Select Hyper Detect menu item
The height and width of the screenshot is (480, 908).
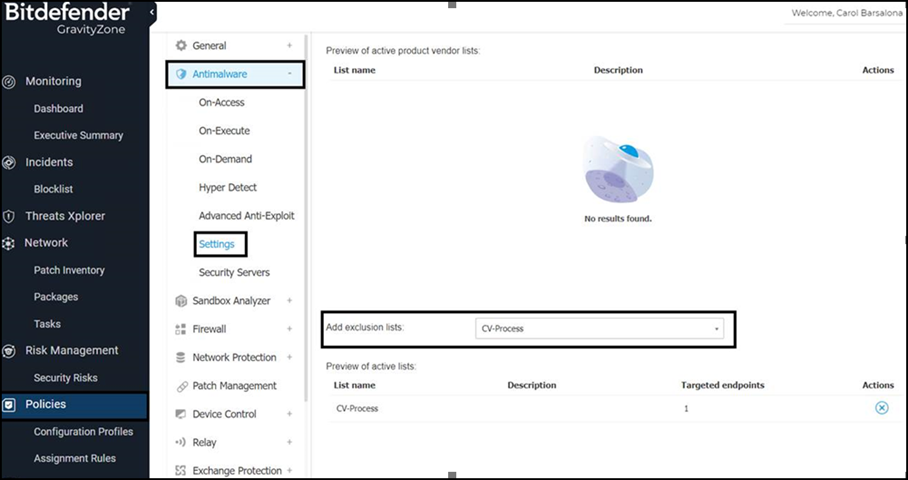[x=227, y=188]
